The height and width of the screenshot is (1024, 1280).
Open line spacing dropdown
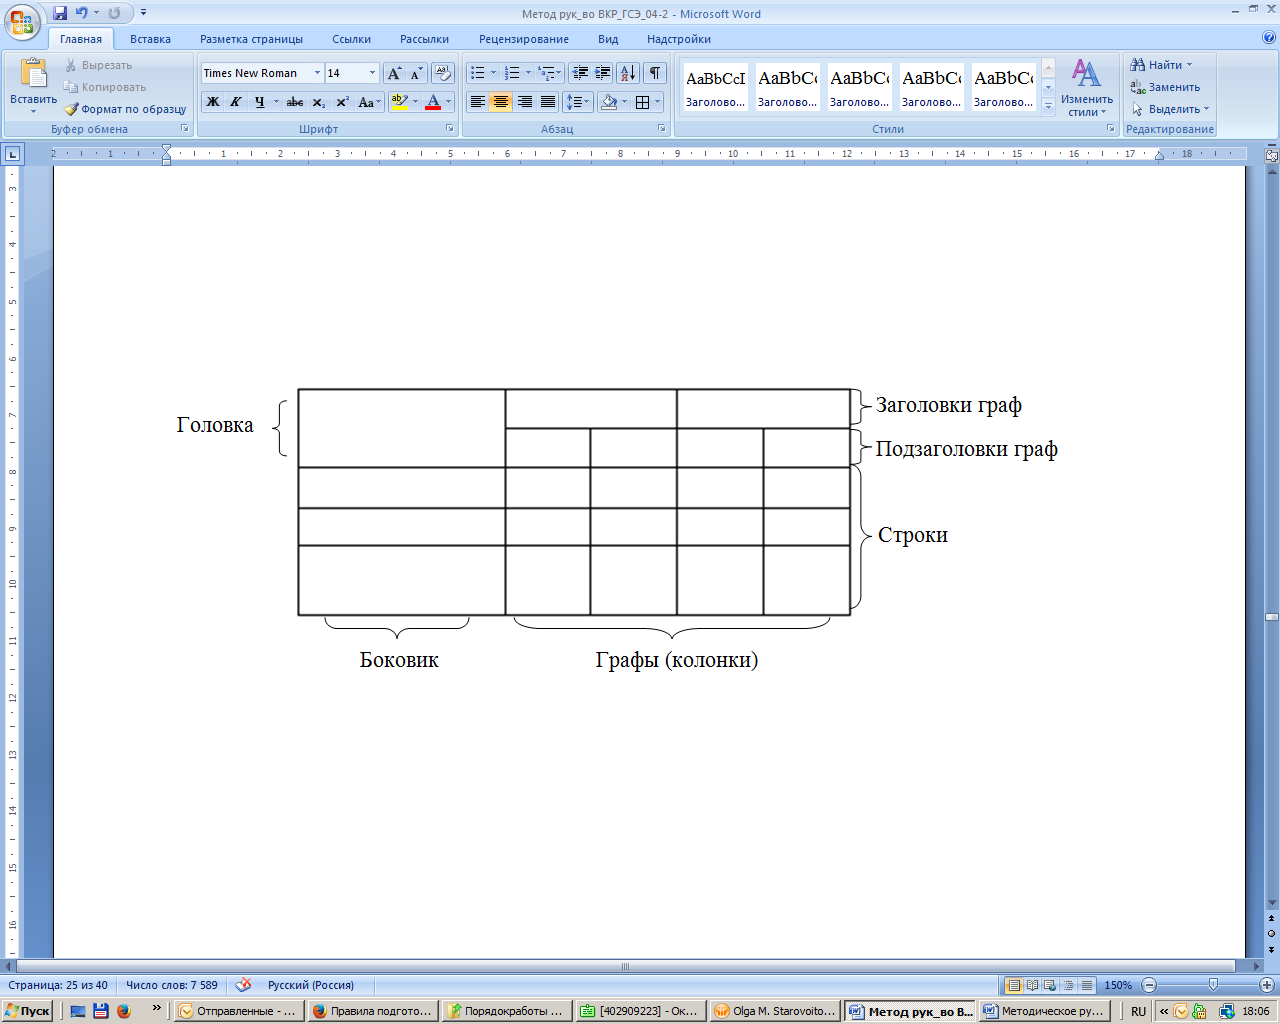[x=578, y=102]
